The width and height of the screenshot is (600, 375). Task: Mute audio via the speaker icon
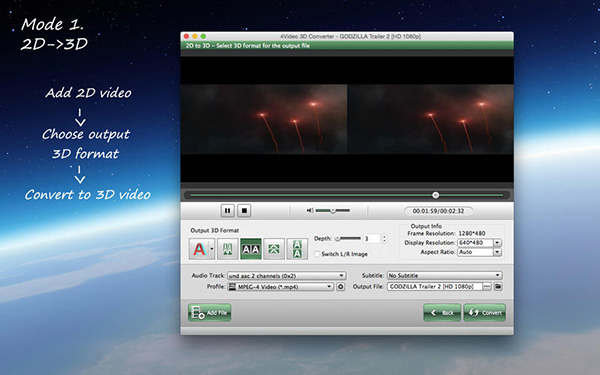[310, 210]
